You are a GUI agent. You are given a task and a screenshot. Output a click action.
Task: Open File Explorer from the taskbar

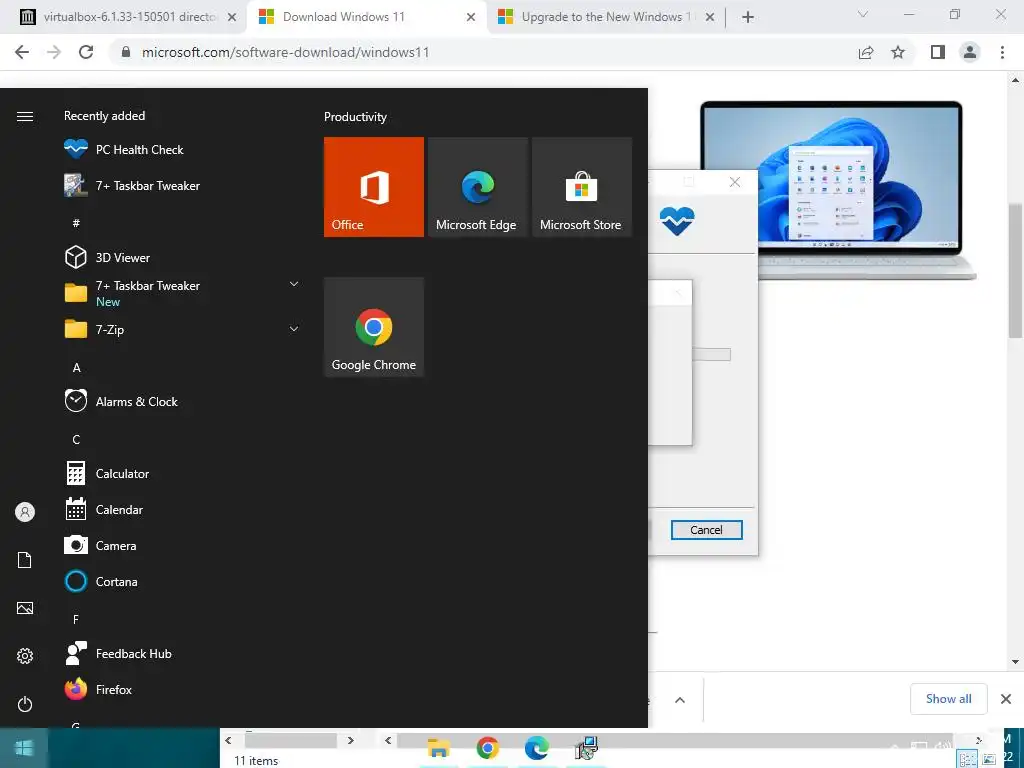tap(439, 748)
